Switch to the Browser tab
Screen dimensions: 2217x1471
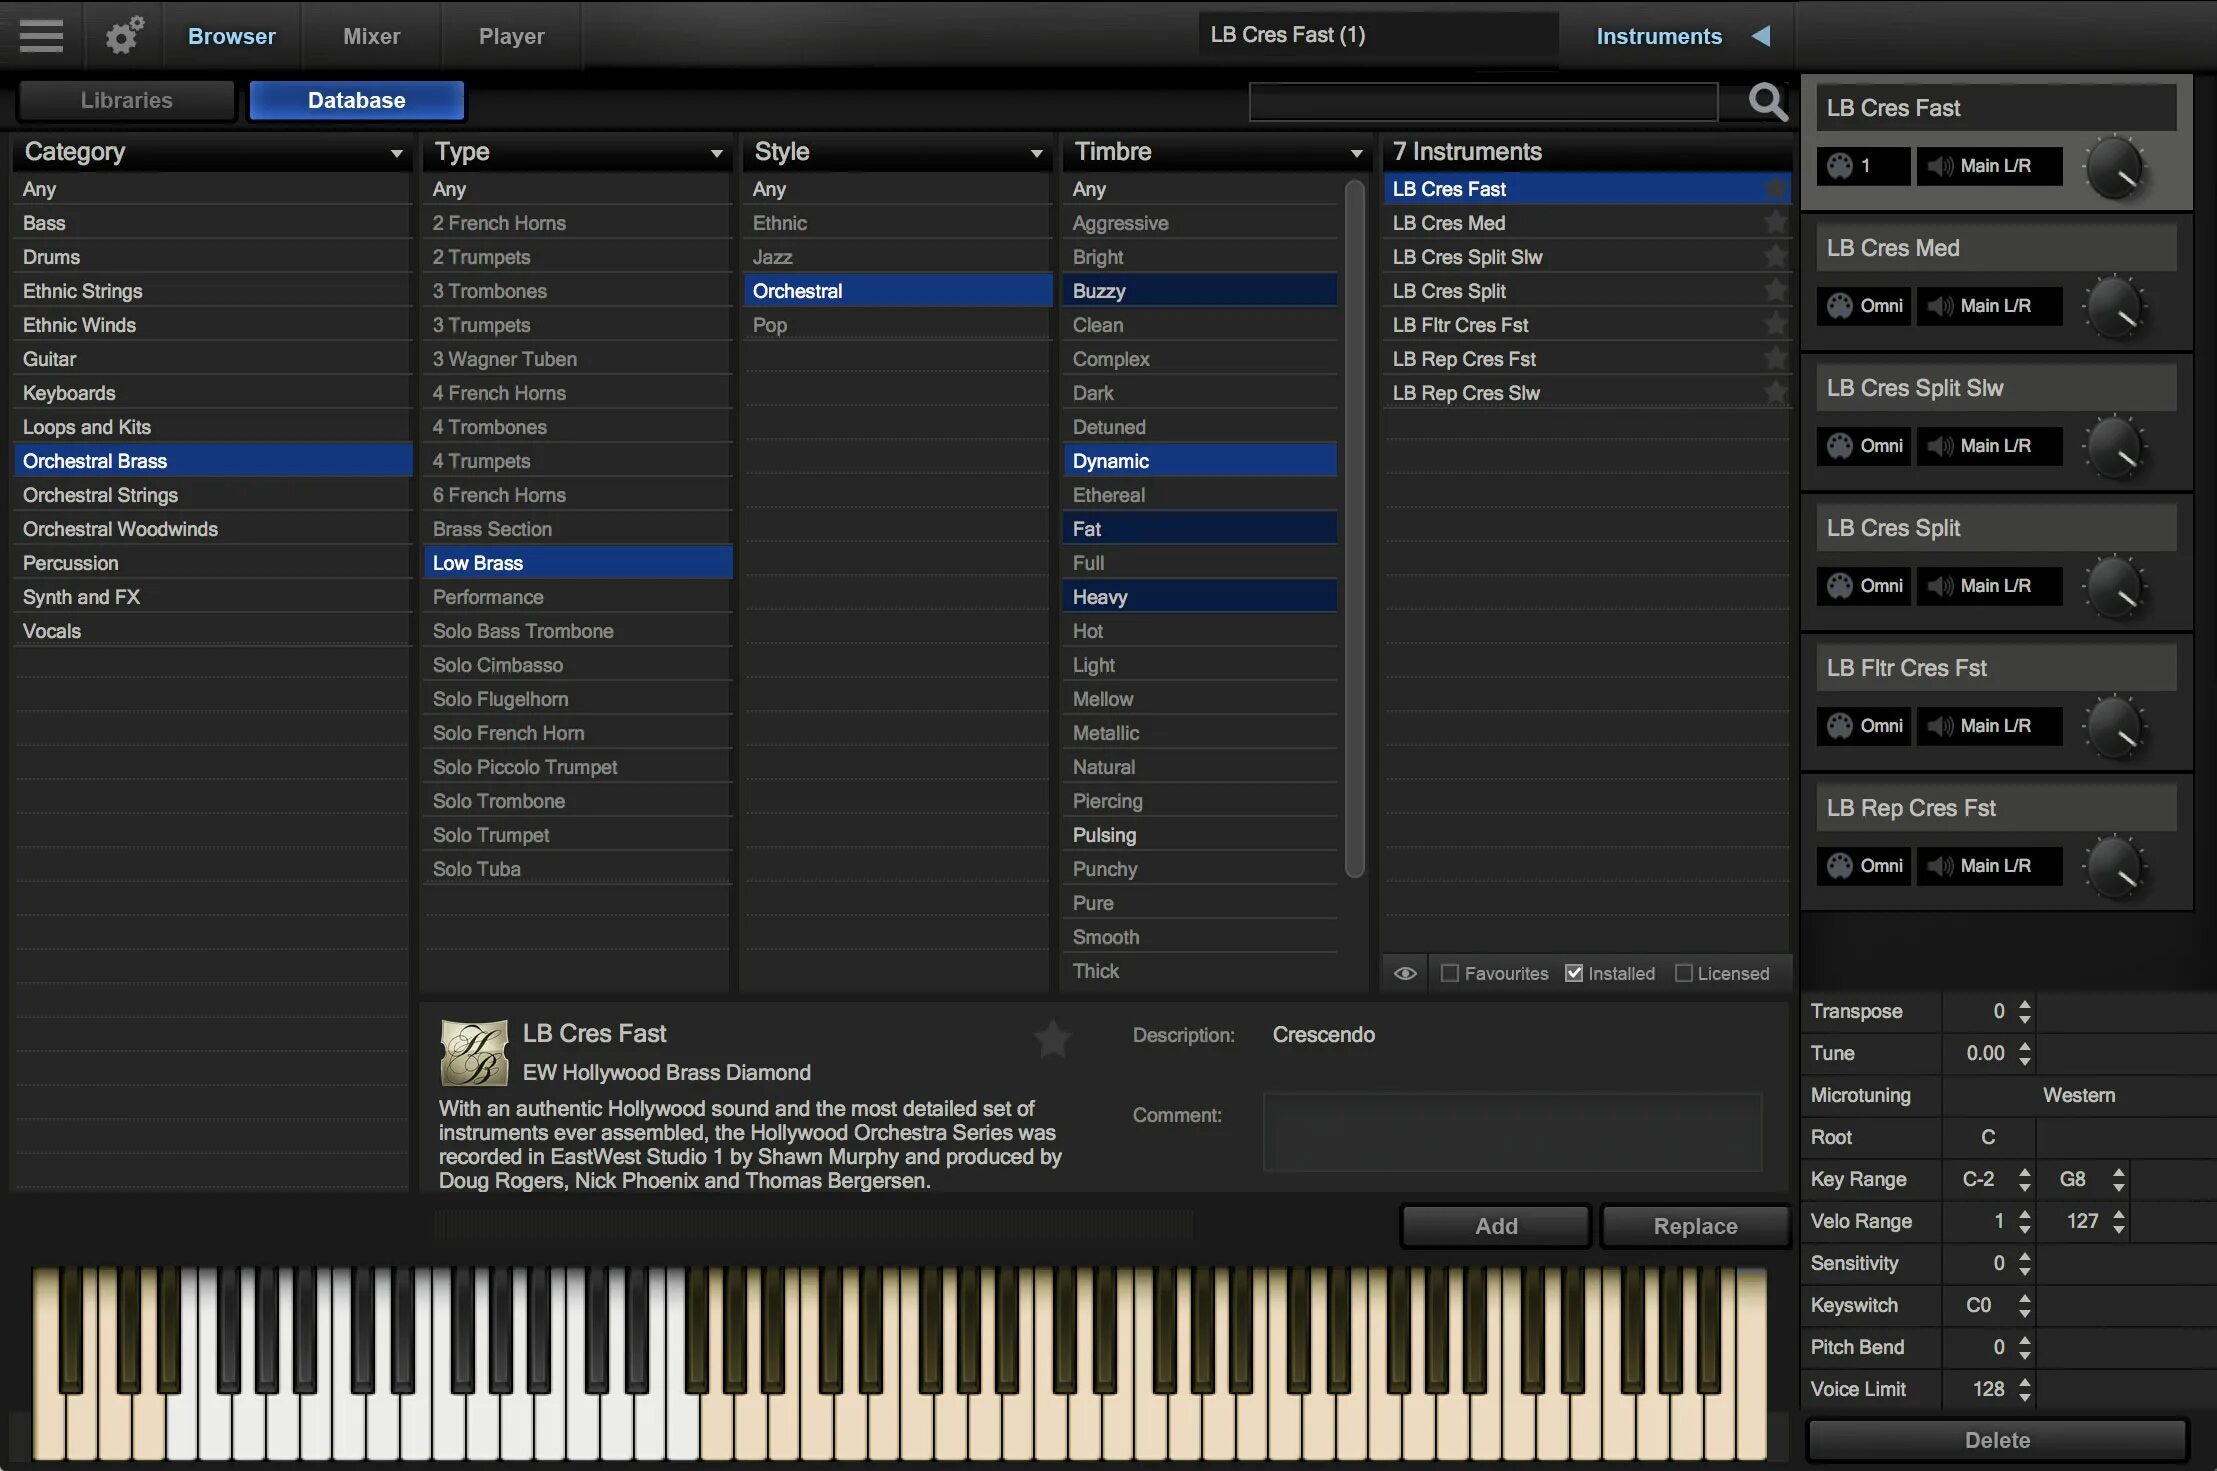231,36
